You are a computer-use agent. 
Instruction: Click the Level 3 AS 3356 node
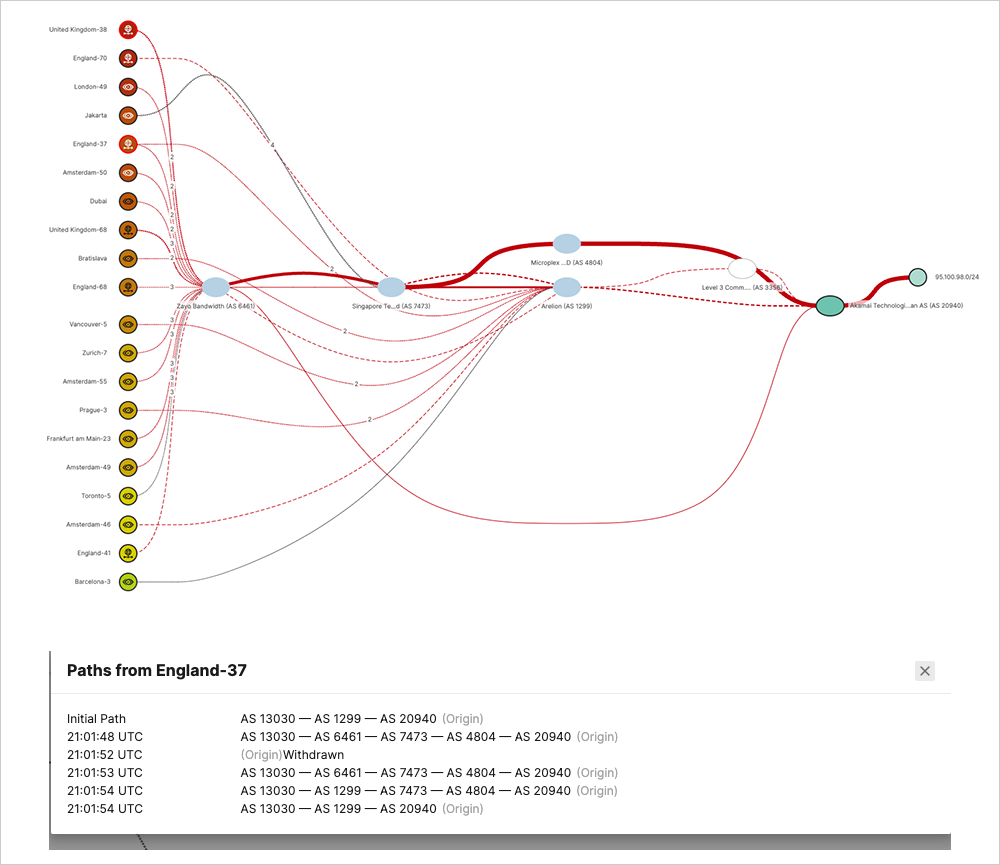742,268
